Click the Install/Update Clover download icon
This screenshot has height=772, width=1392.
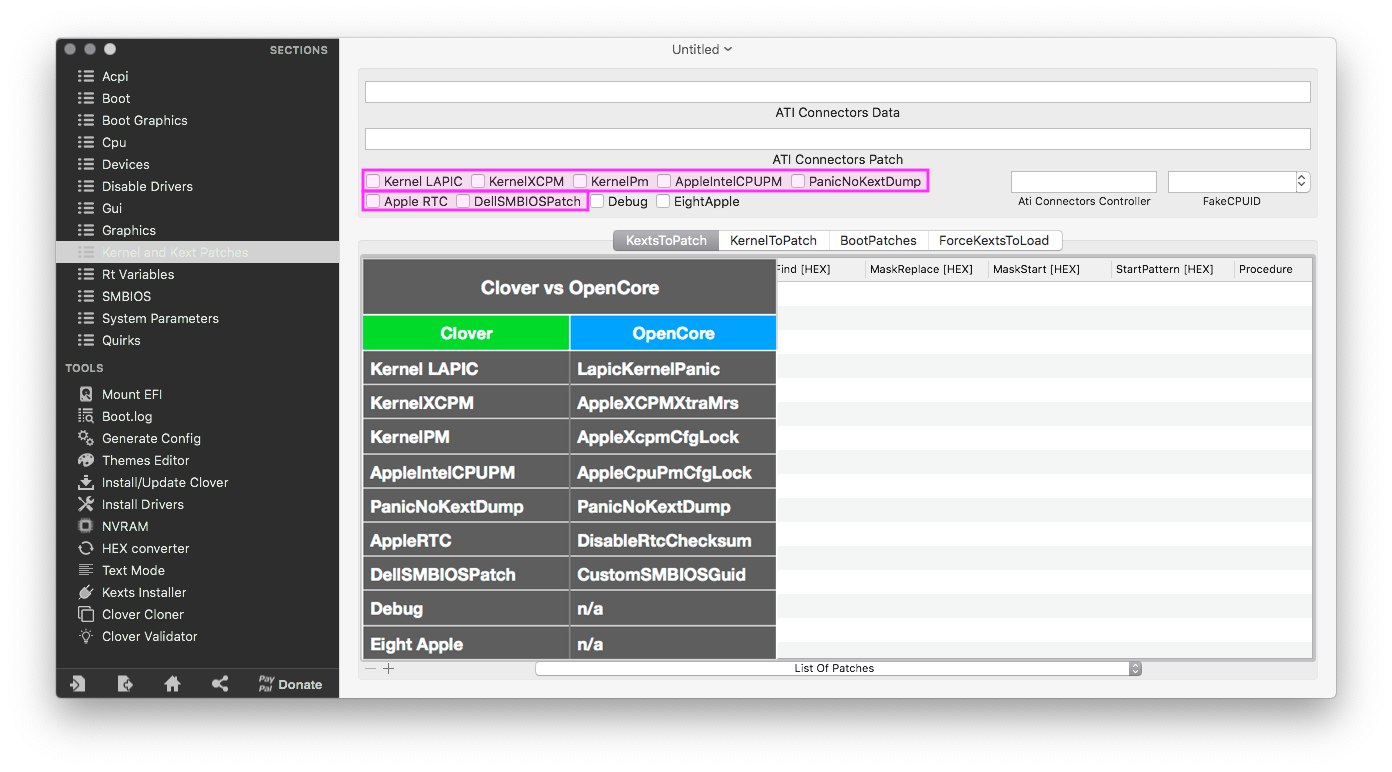pos(86,482)
